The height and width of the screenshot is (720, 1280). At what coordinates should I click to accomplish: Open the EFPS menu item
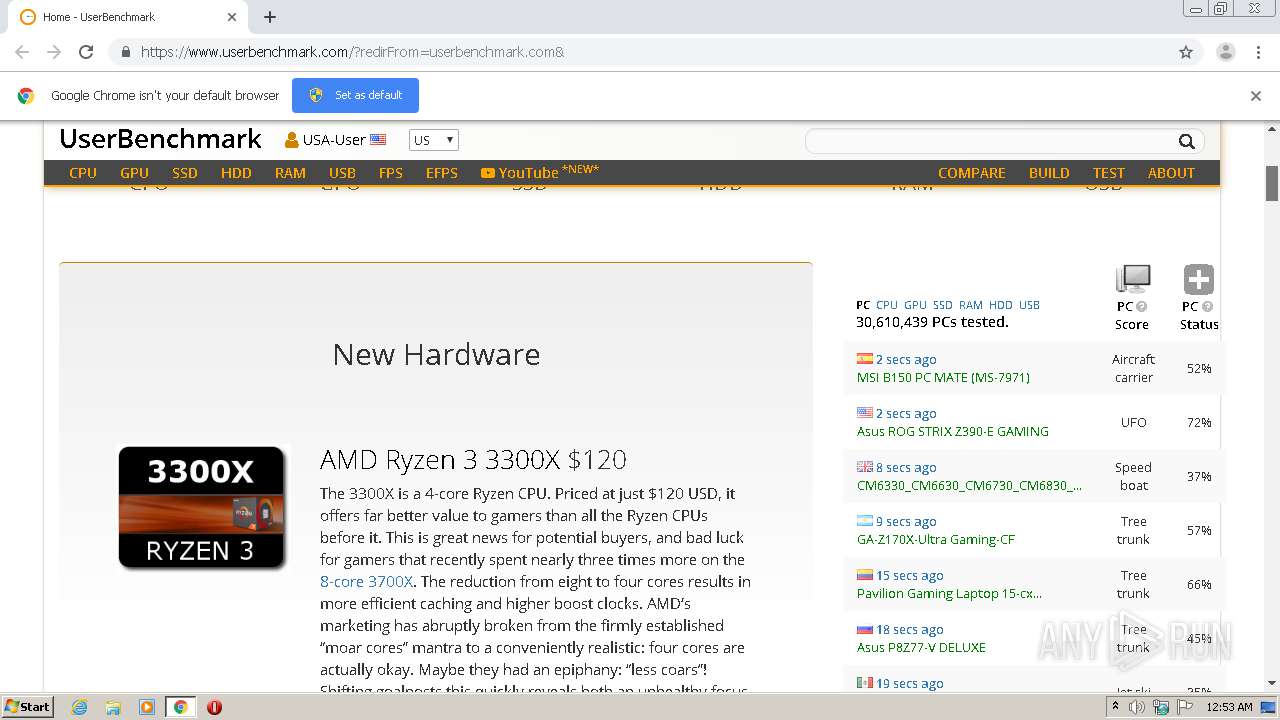(442, 173)
